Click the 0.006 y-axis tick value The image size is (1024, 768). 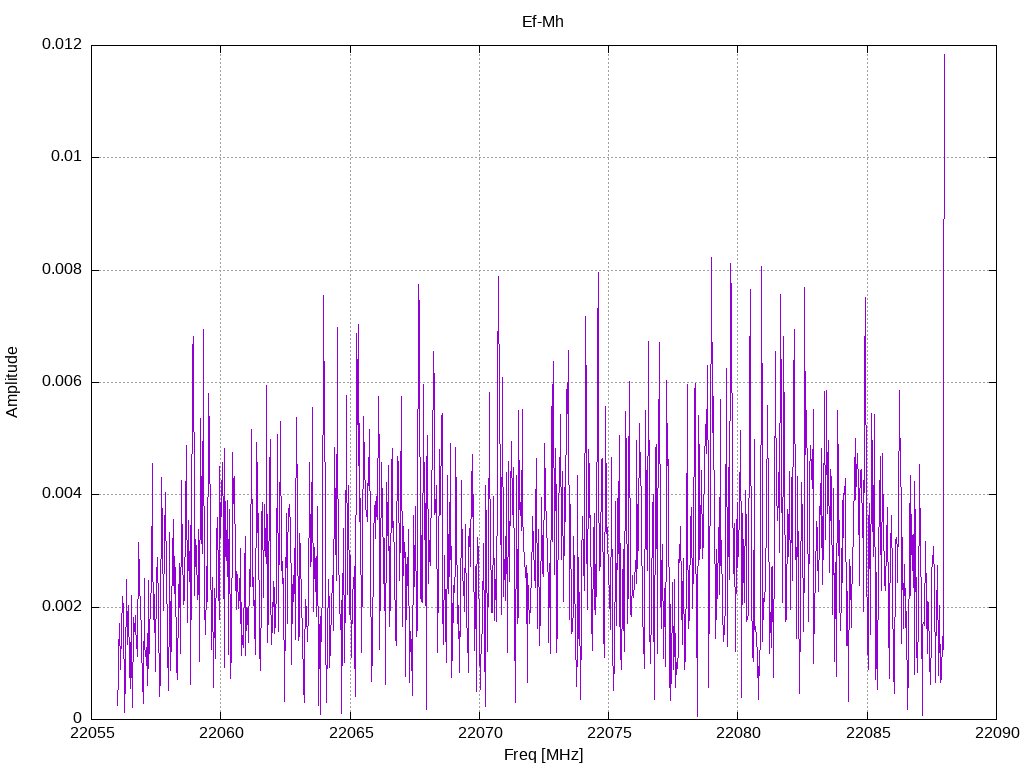click(x=62, y=382)
